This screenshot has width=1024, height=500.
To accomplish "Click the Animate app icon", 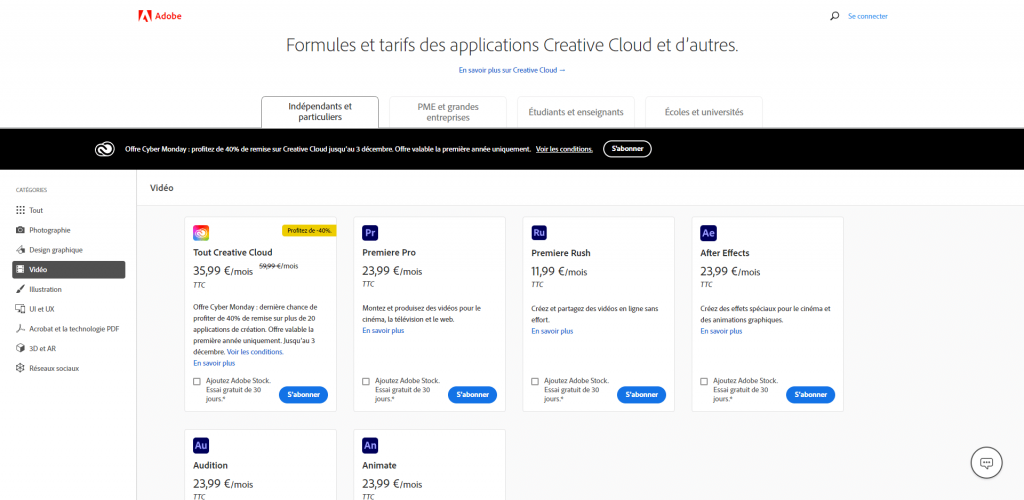I will click(x=370, y=445).
